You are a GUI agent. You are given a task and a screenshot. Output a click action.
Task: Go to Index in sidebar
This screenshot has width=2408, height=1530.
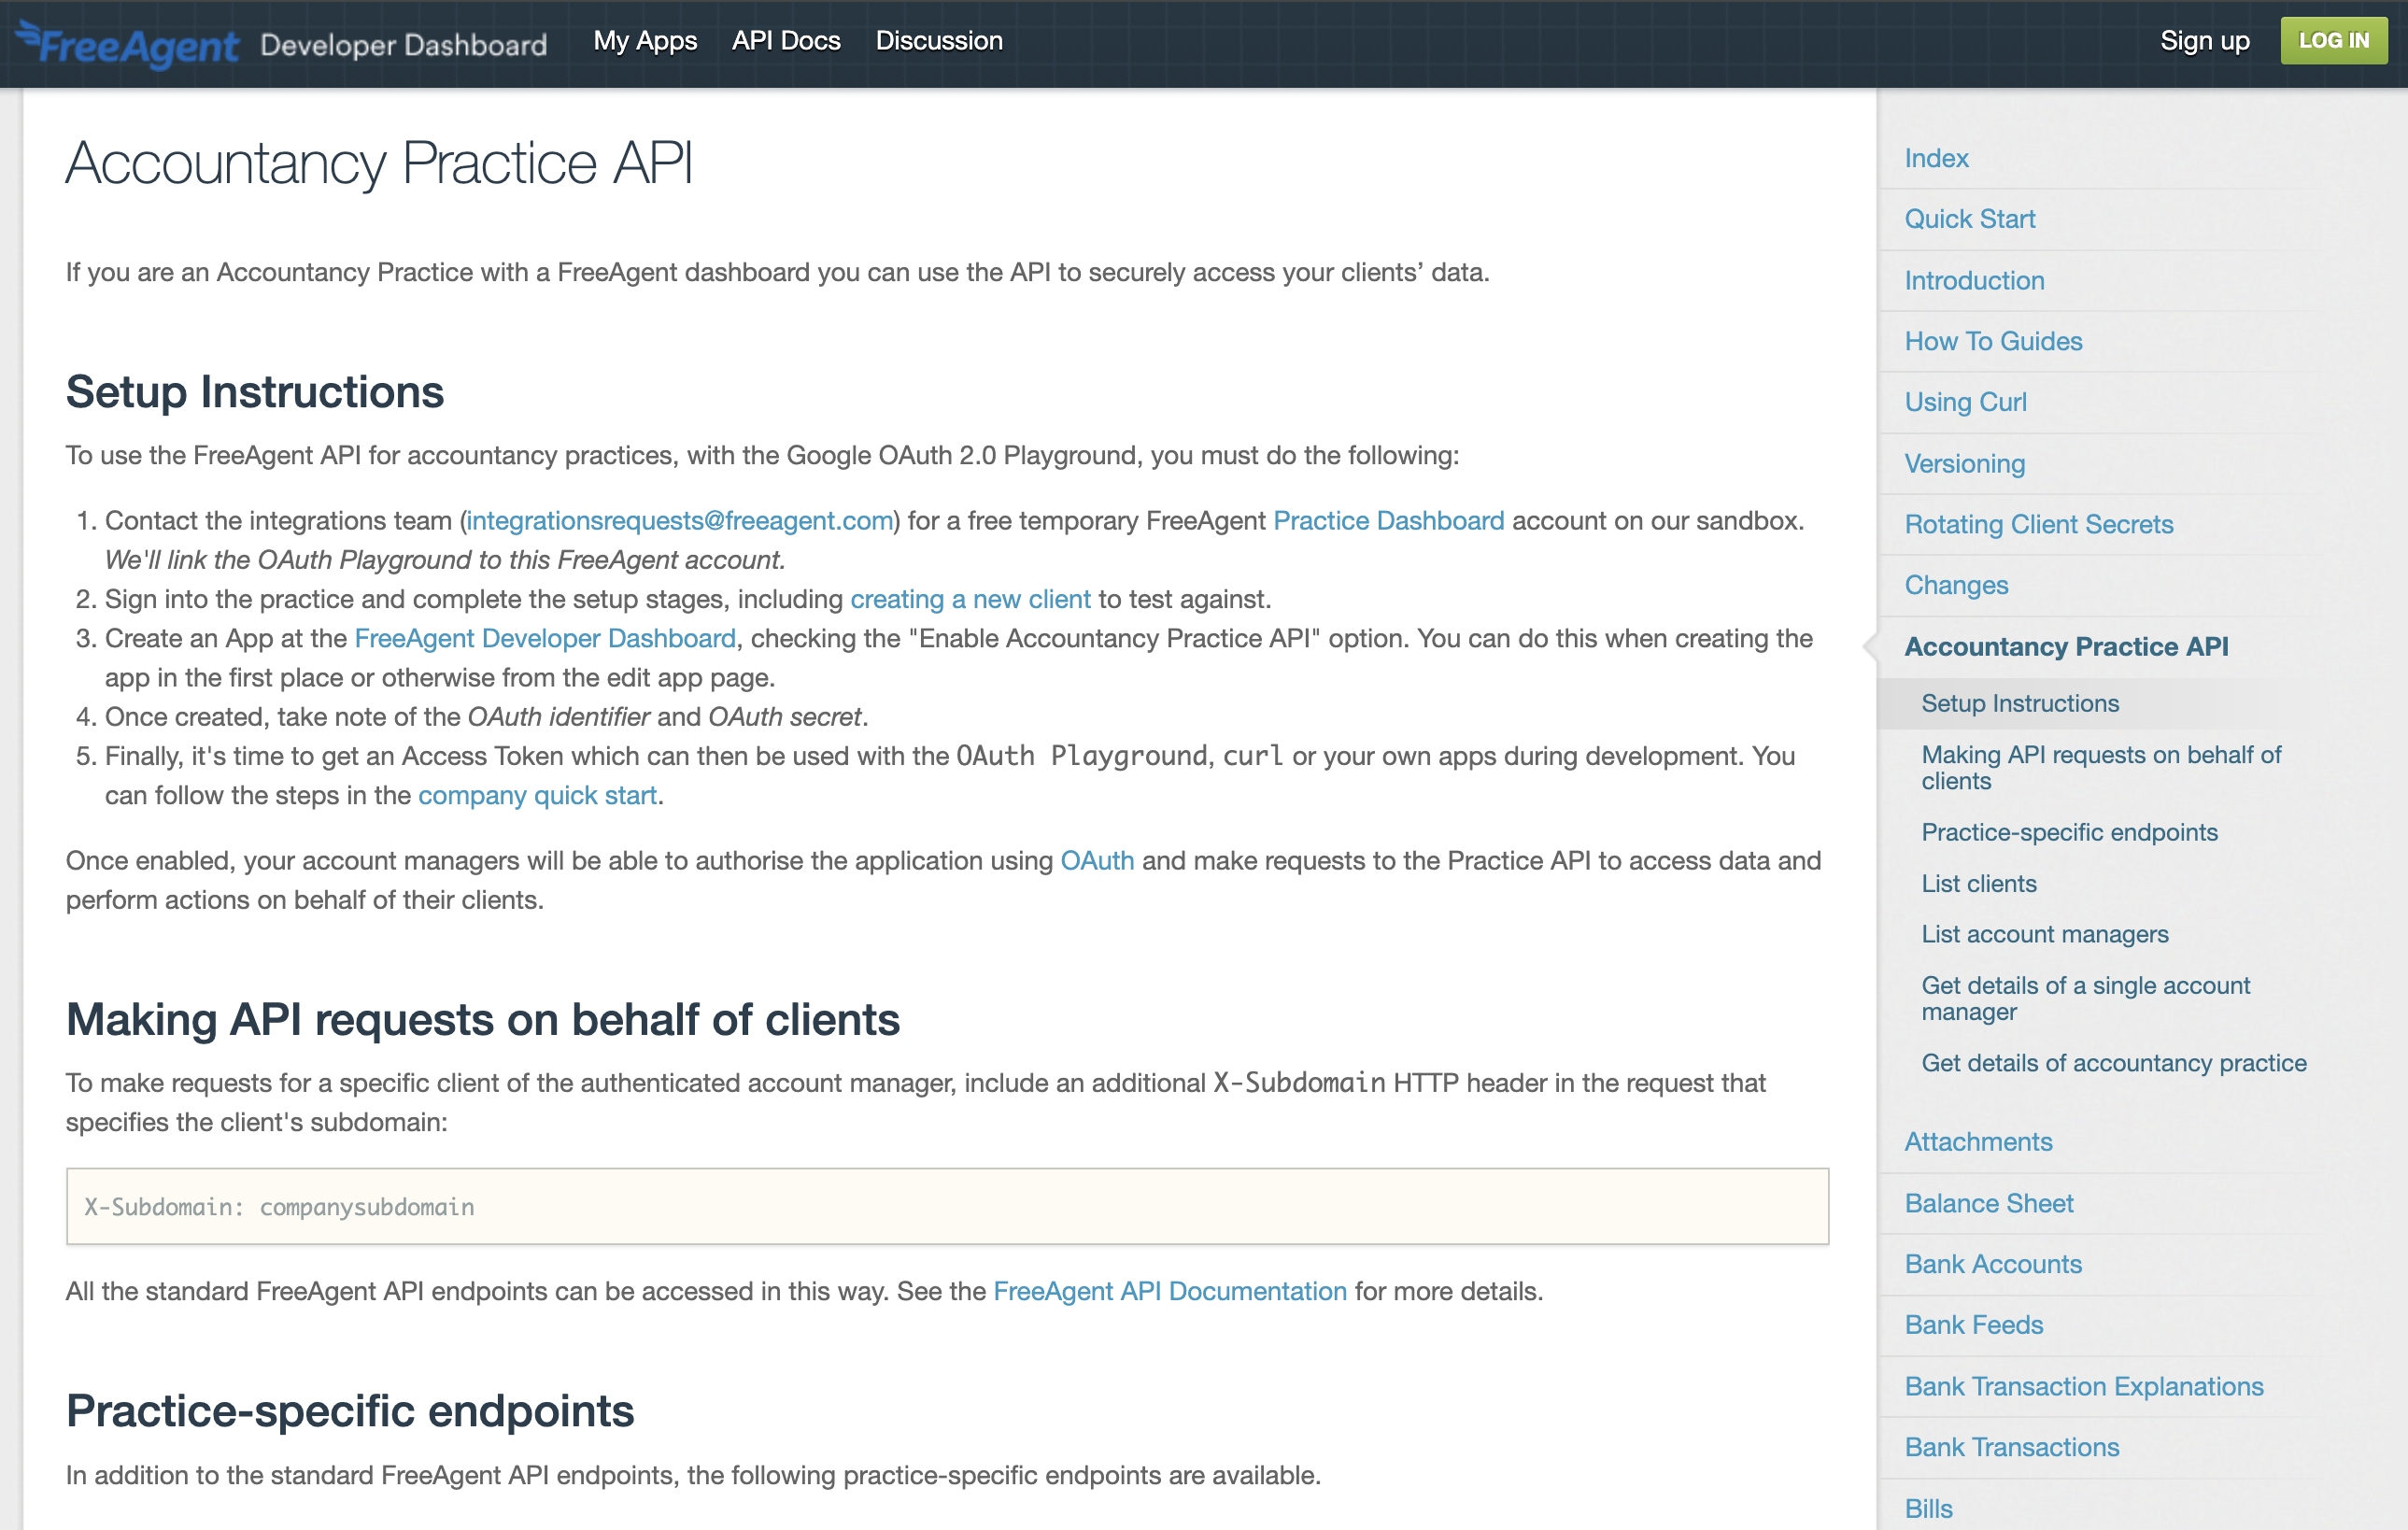click(x=1936, y=158)
